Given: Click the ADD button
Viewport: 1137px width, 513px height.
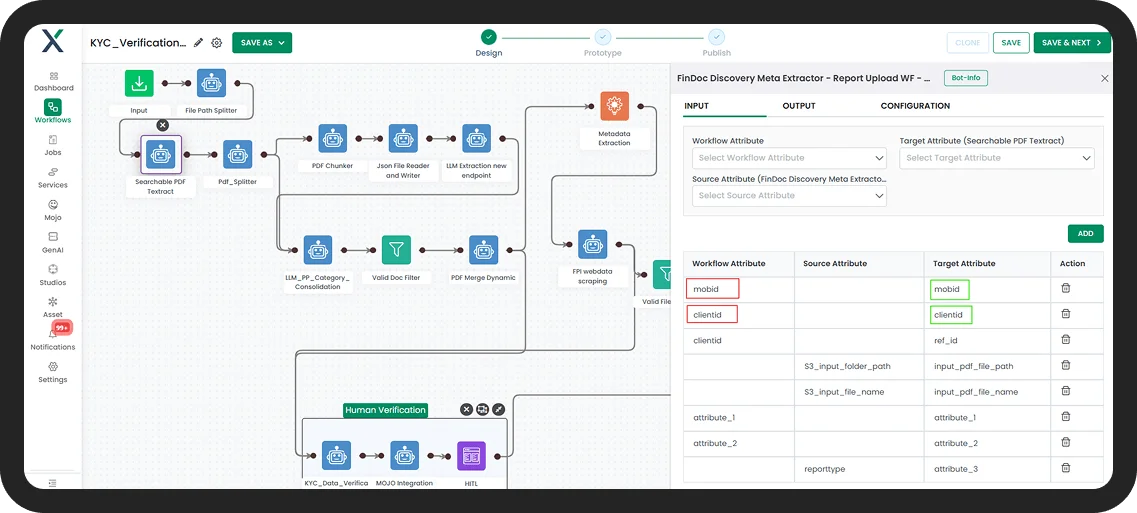Looking at the screenshot, I should click(x=1086, y=234).
